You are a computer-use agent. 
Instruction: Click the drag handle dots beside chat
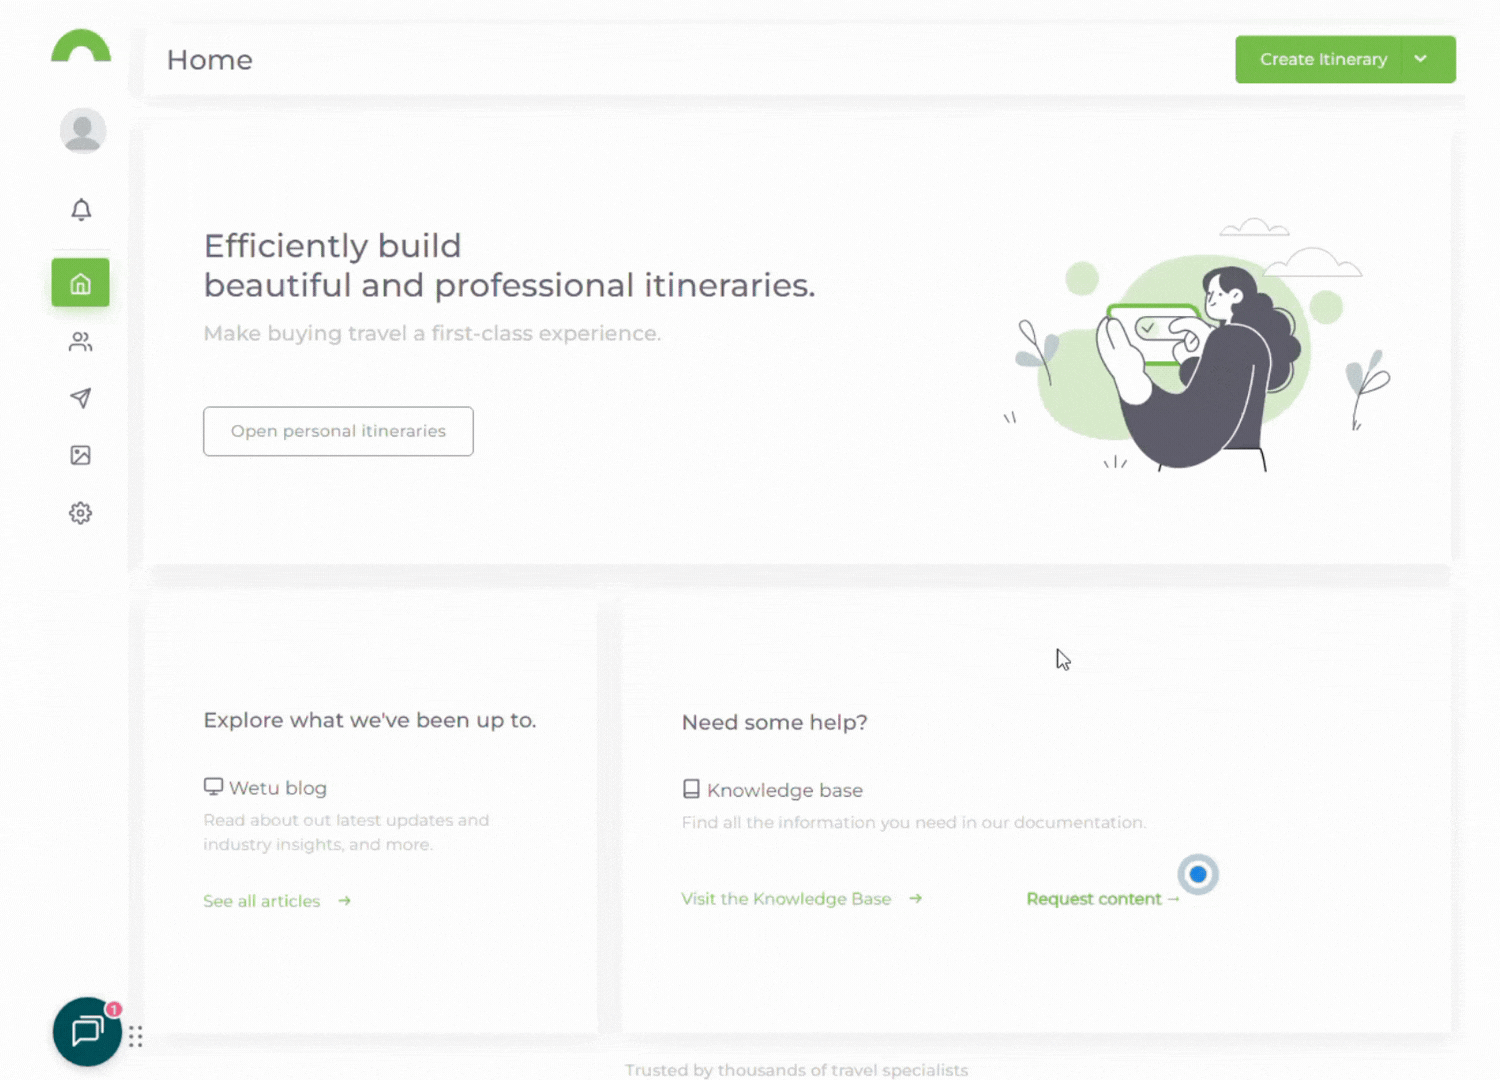tap(136, 1036)
